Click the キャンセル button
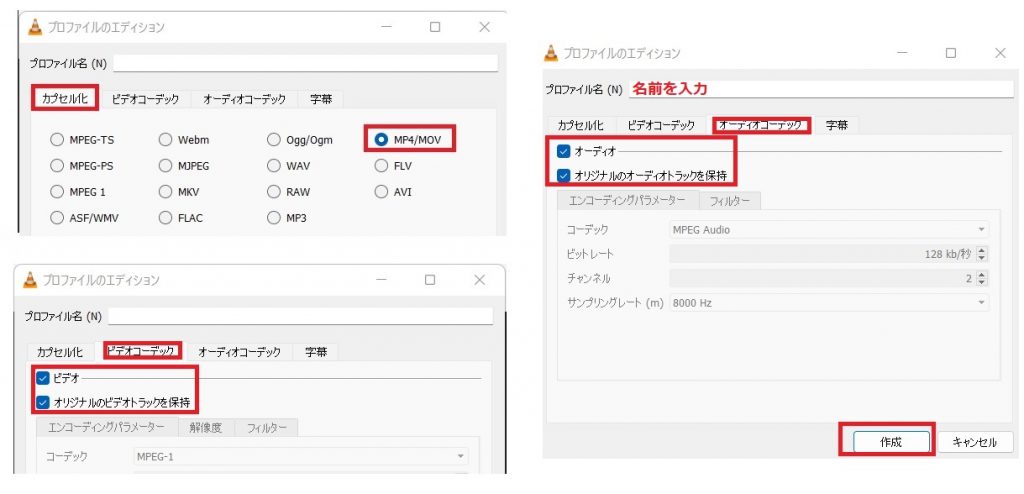1024x494 pixels. [x=975, y=442]
